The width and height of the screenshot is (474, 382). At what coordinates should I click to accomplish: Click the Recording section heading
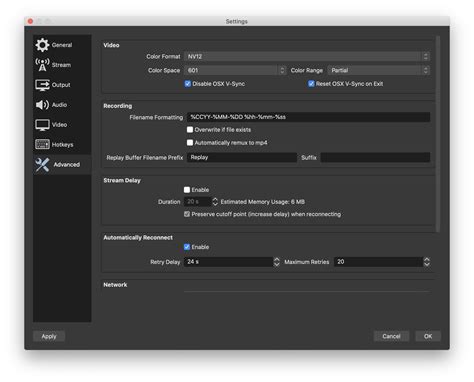click(x=118, y=106)
